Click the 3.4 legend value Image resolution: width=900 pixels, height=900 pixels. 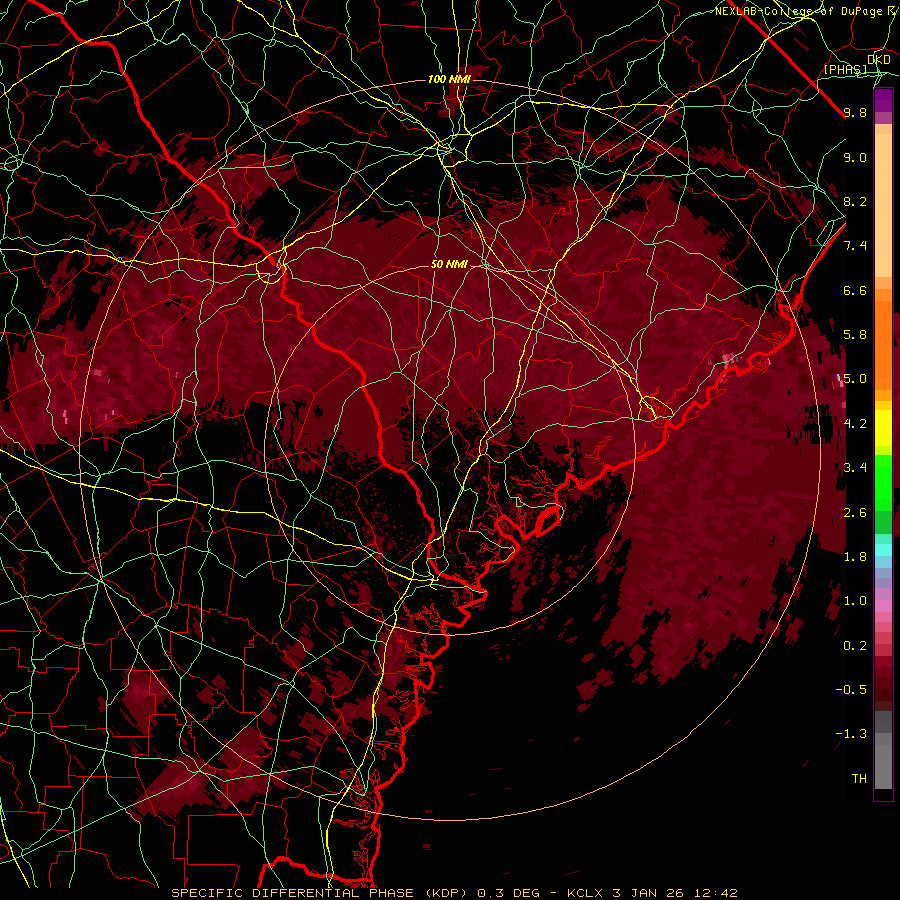(x=855, y=468)
